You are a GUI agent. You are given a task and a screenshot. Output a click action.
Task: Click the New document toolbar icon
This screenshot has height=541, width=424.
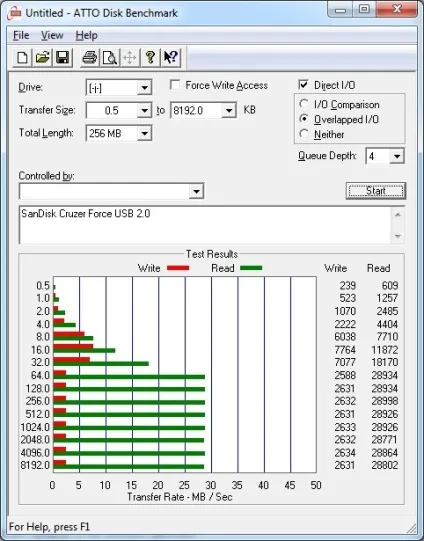[22, 57]
